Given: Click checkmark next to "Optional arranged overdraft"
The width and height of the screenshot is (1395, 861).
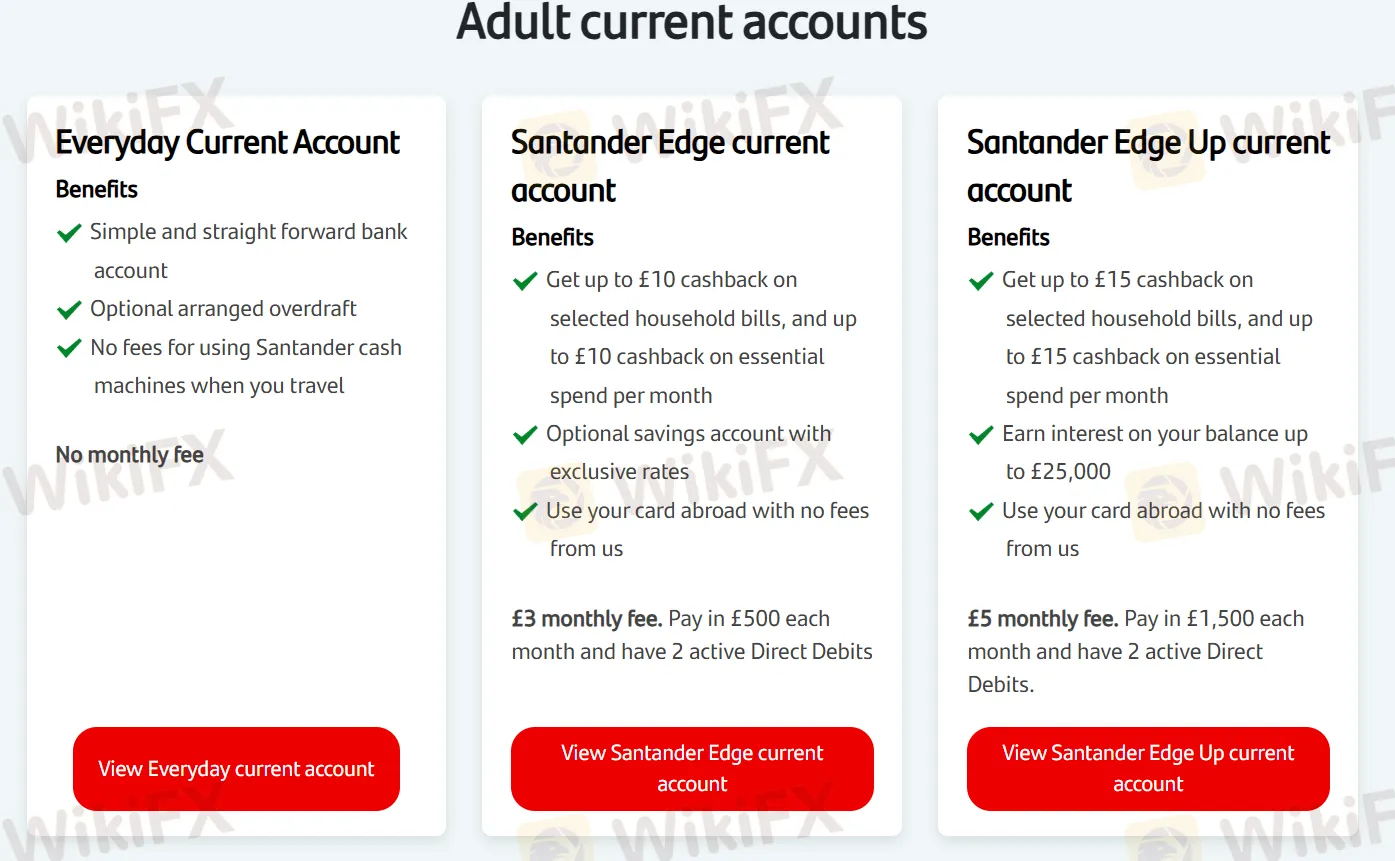Looking at the screenshot, I should tap(69, 310).
